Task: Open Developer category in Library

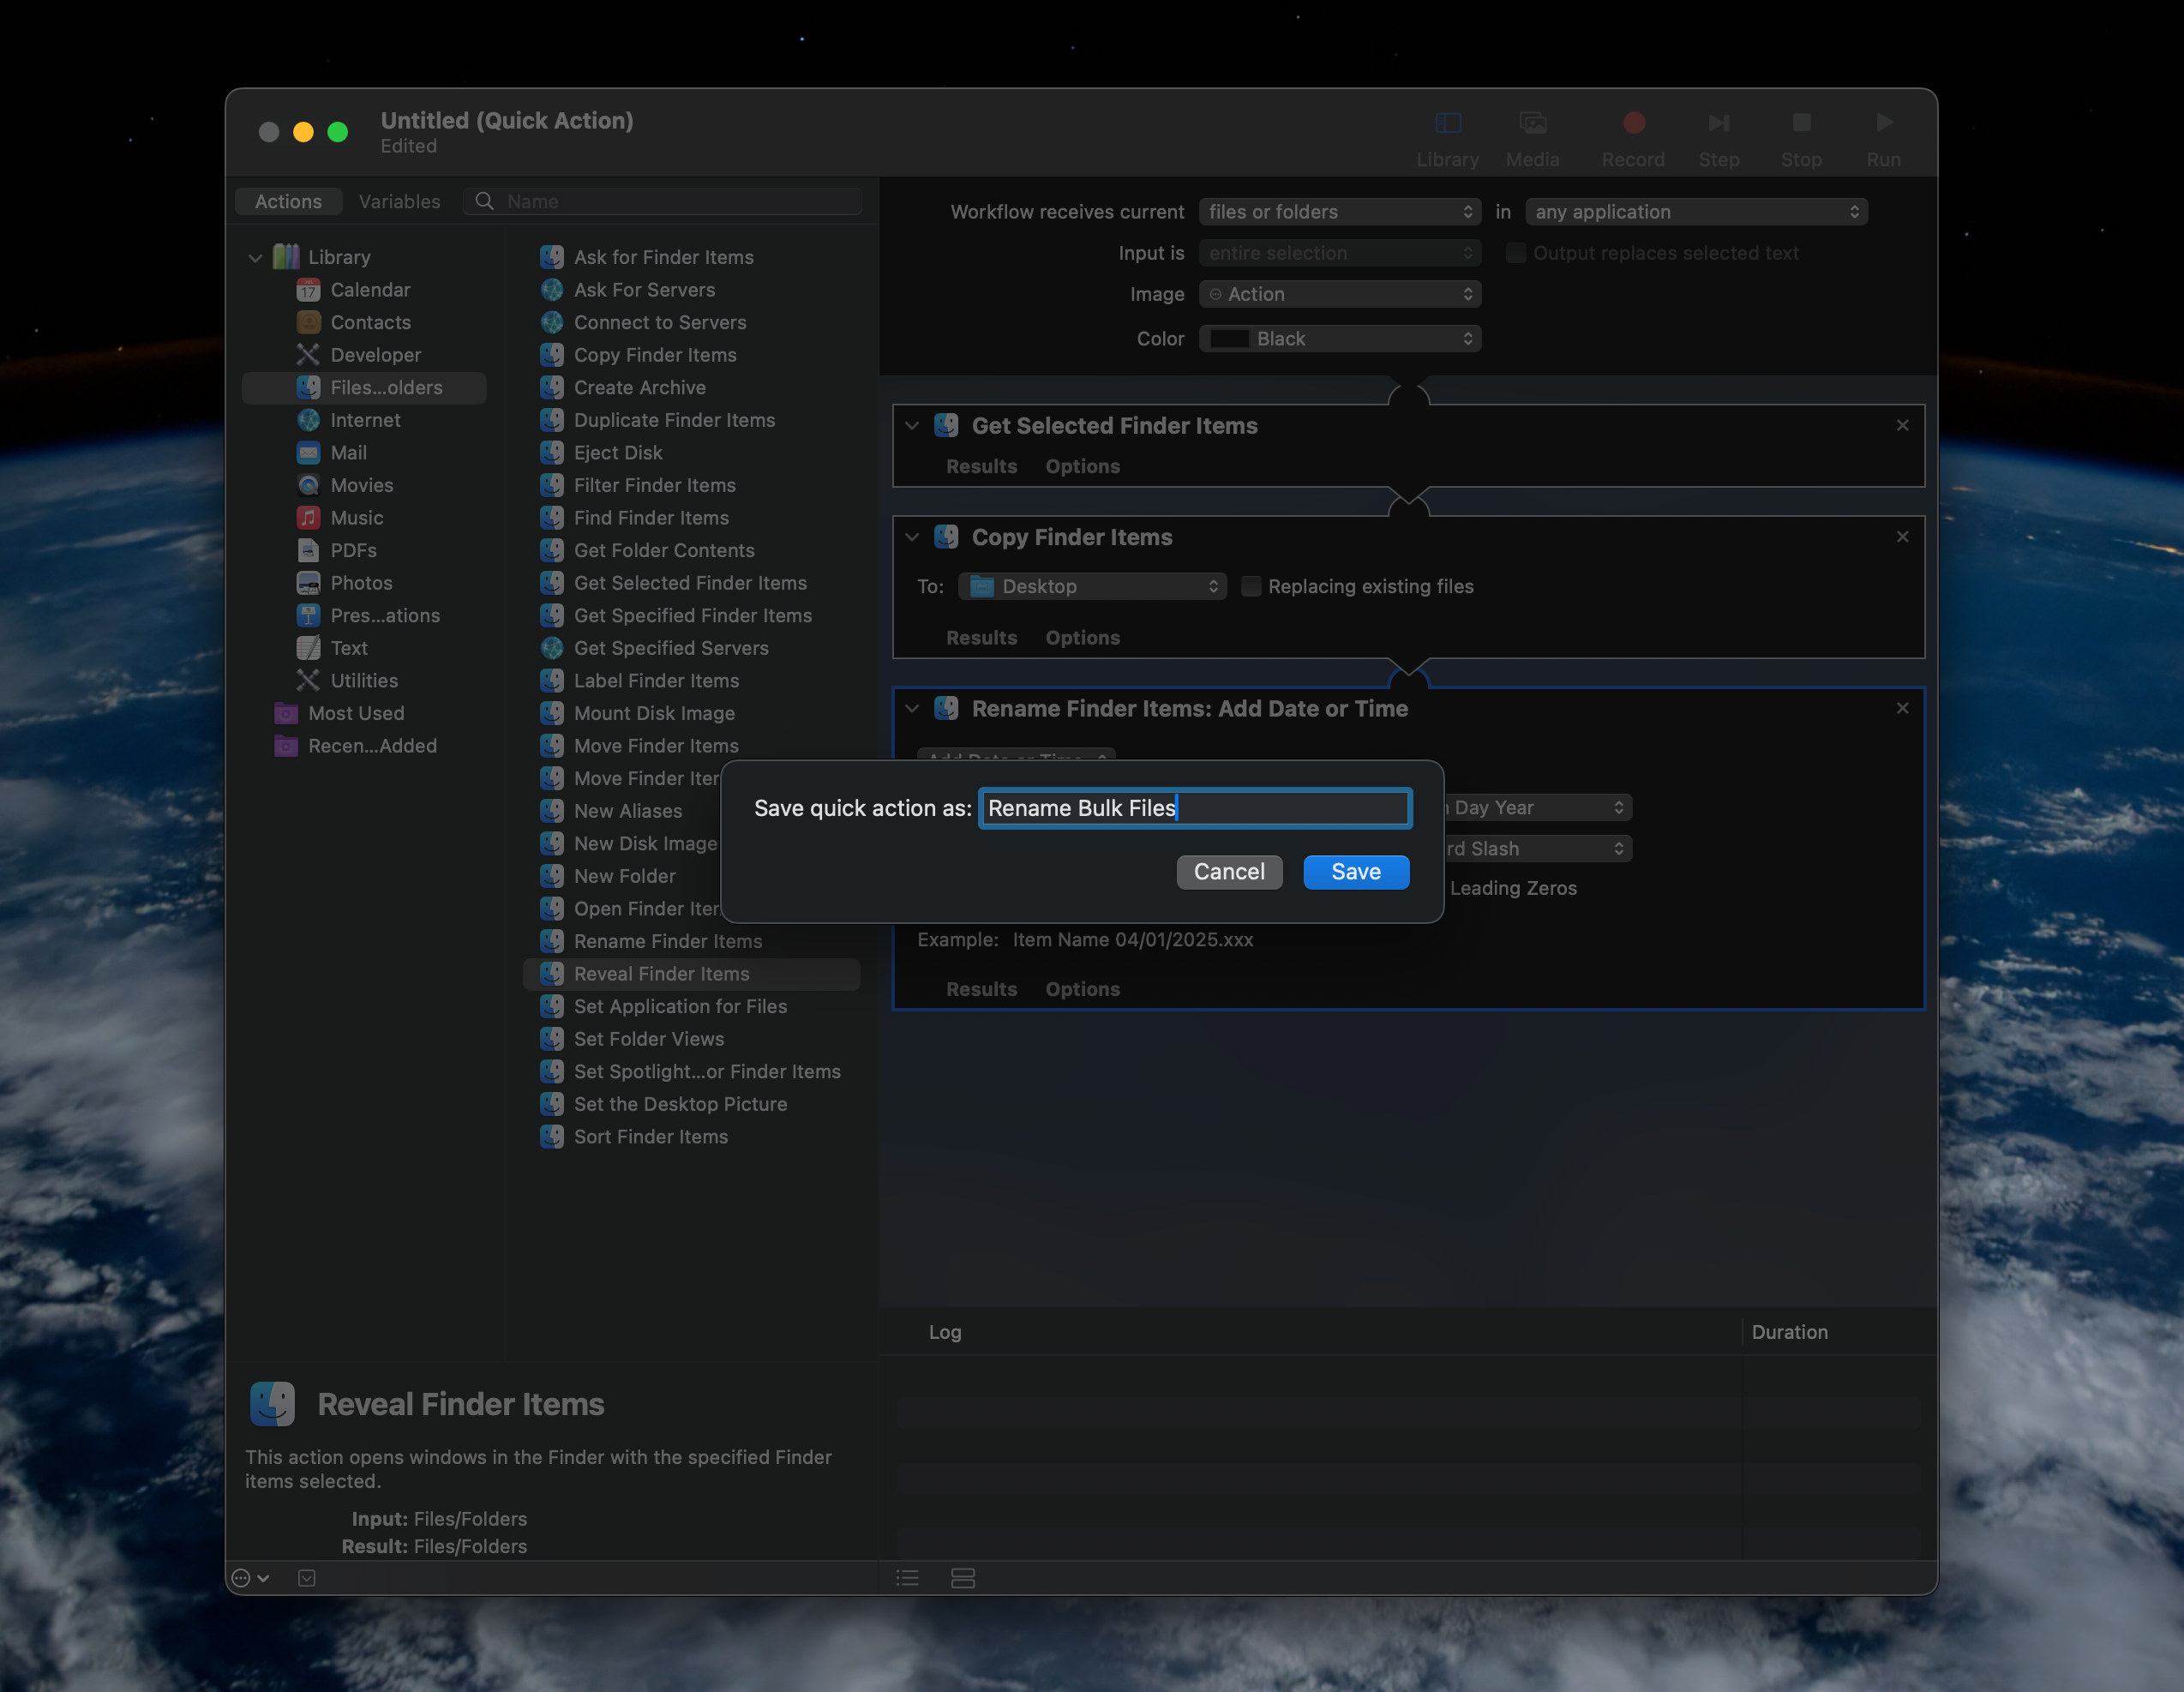Action: [x=375, y=355]
